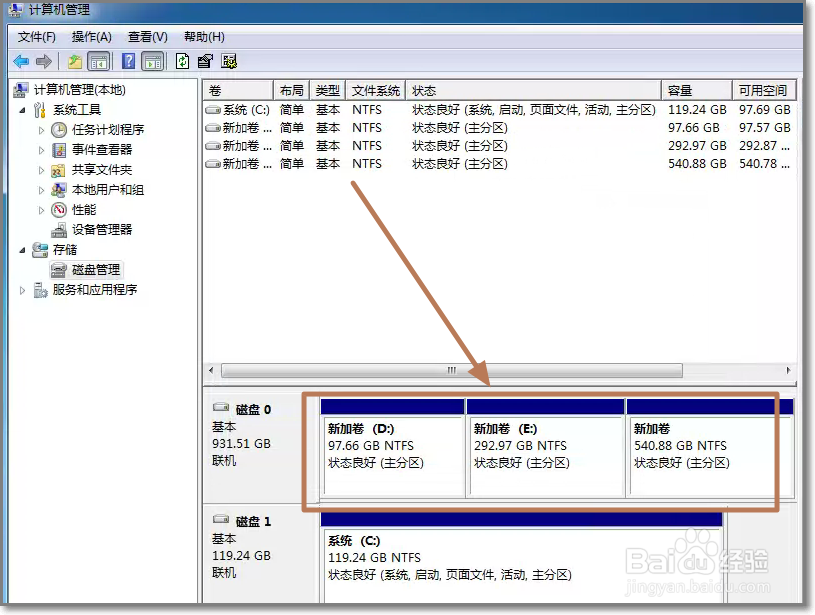Select 磁盘管理 tree item
Screen dimensions: 815x615
tap(96, 270)
